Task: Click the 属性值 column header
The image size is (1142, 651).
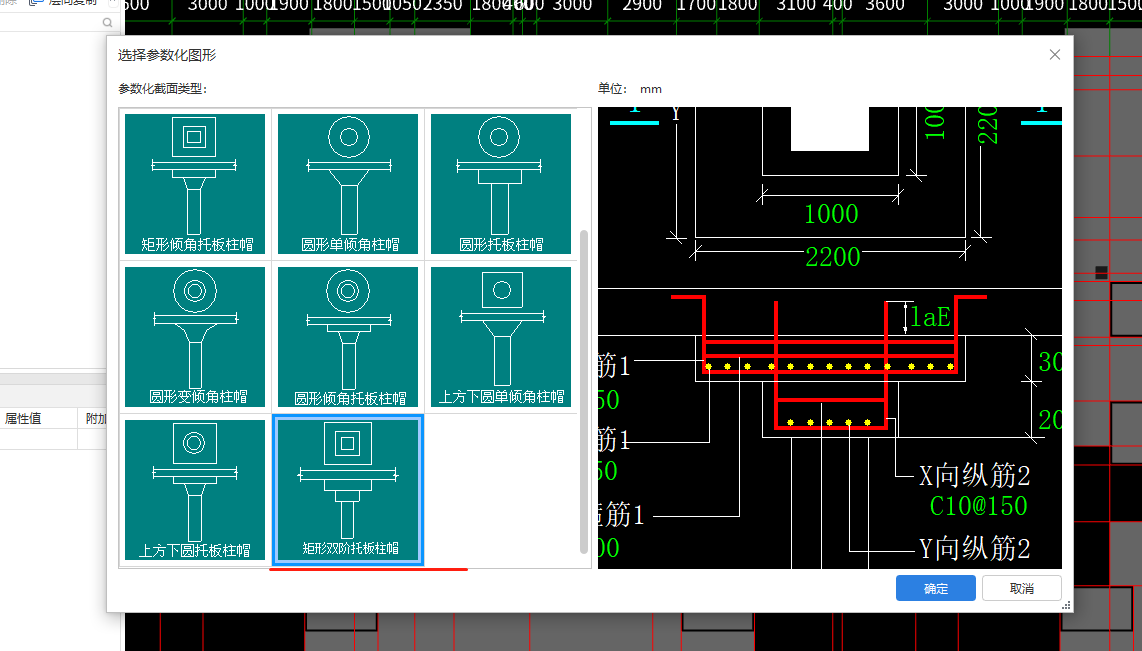Action: (x=23, y=419)
